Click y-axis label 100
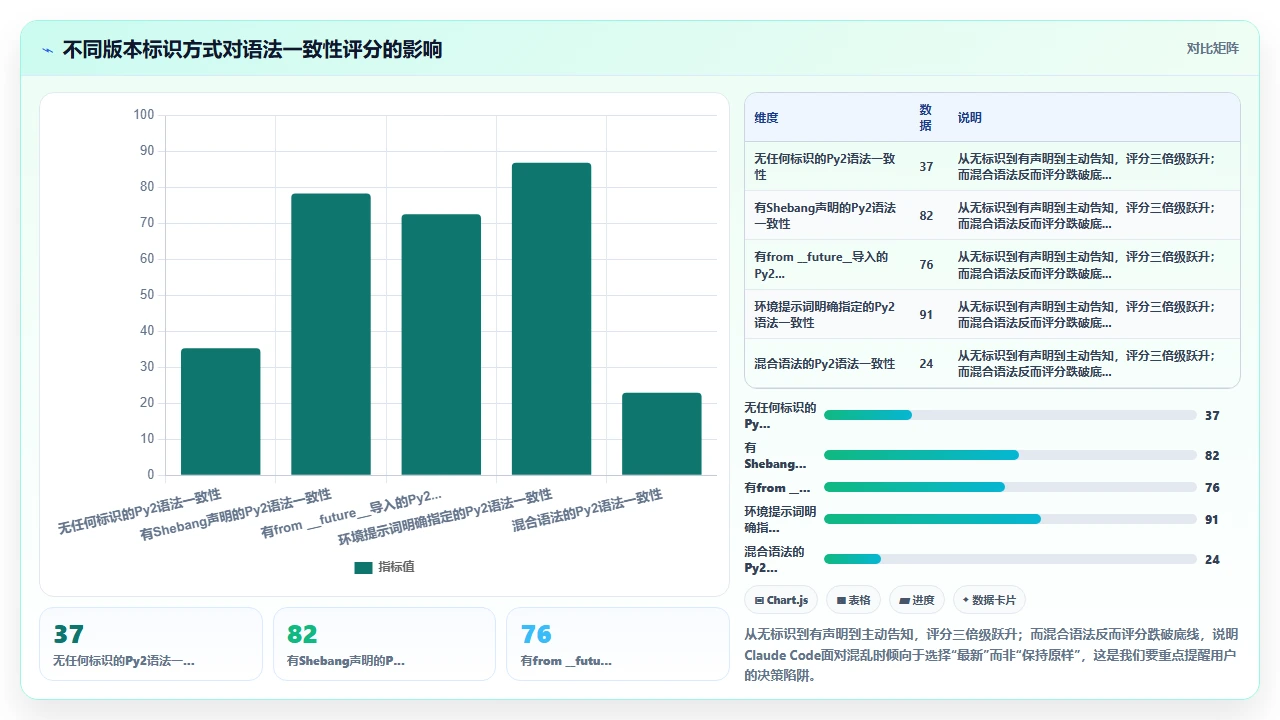 pyautogui.click(x=144, y=115)
